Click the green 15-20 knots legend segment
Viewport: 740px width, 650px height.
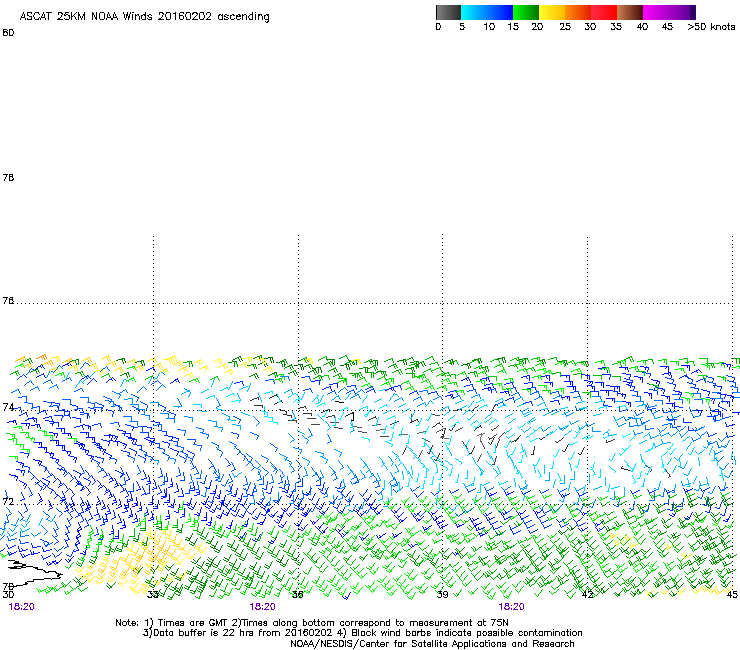526,12
